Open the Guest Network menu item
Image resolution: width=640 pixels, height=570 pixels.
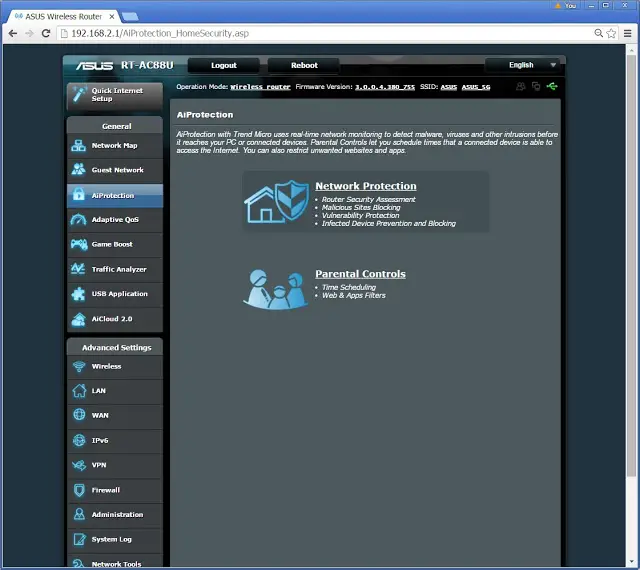[115, 170]
